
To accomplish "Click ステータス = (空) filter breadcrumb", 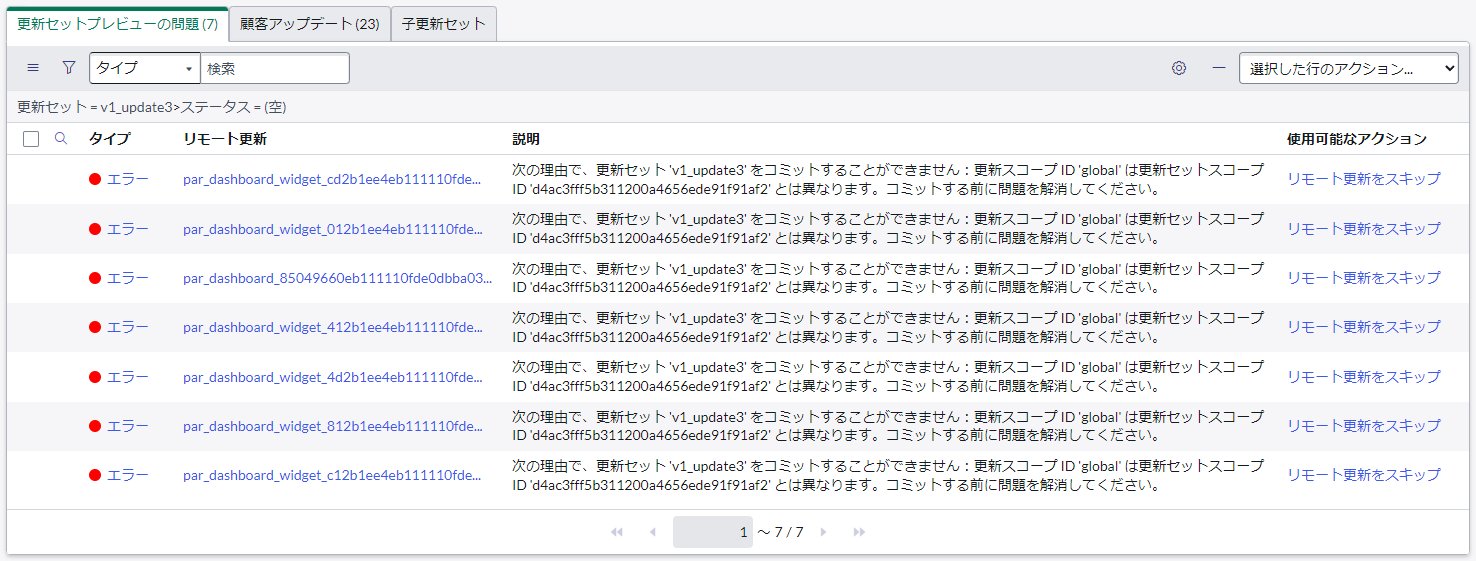I will pyautogui.click(x=233, y=107).
